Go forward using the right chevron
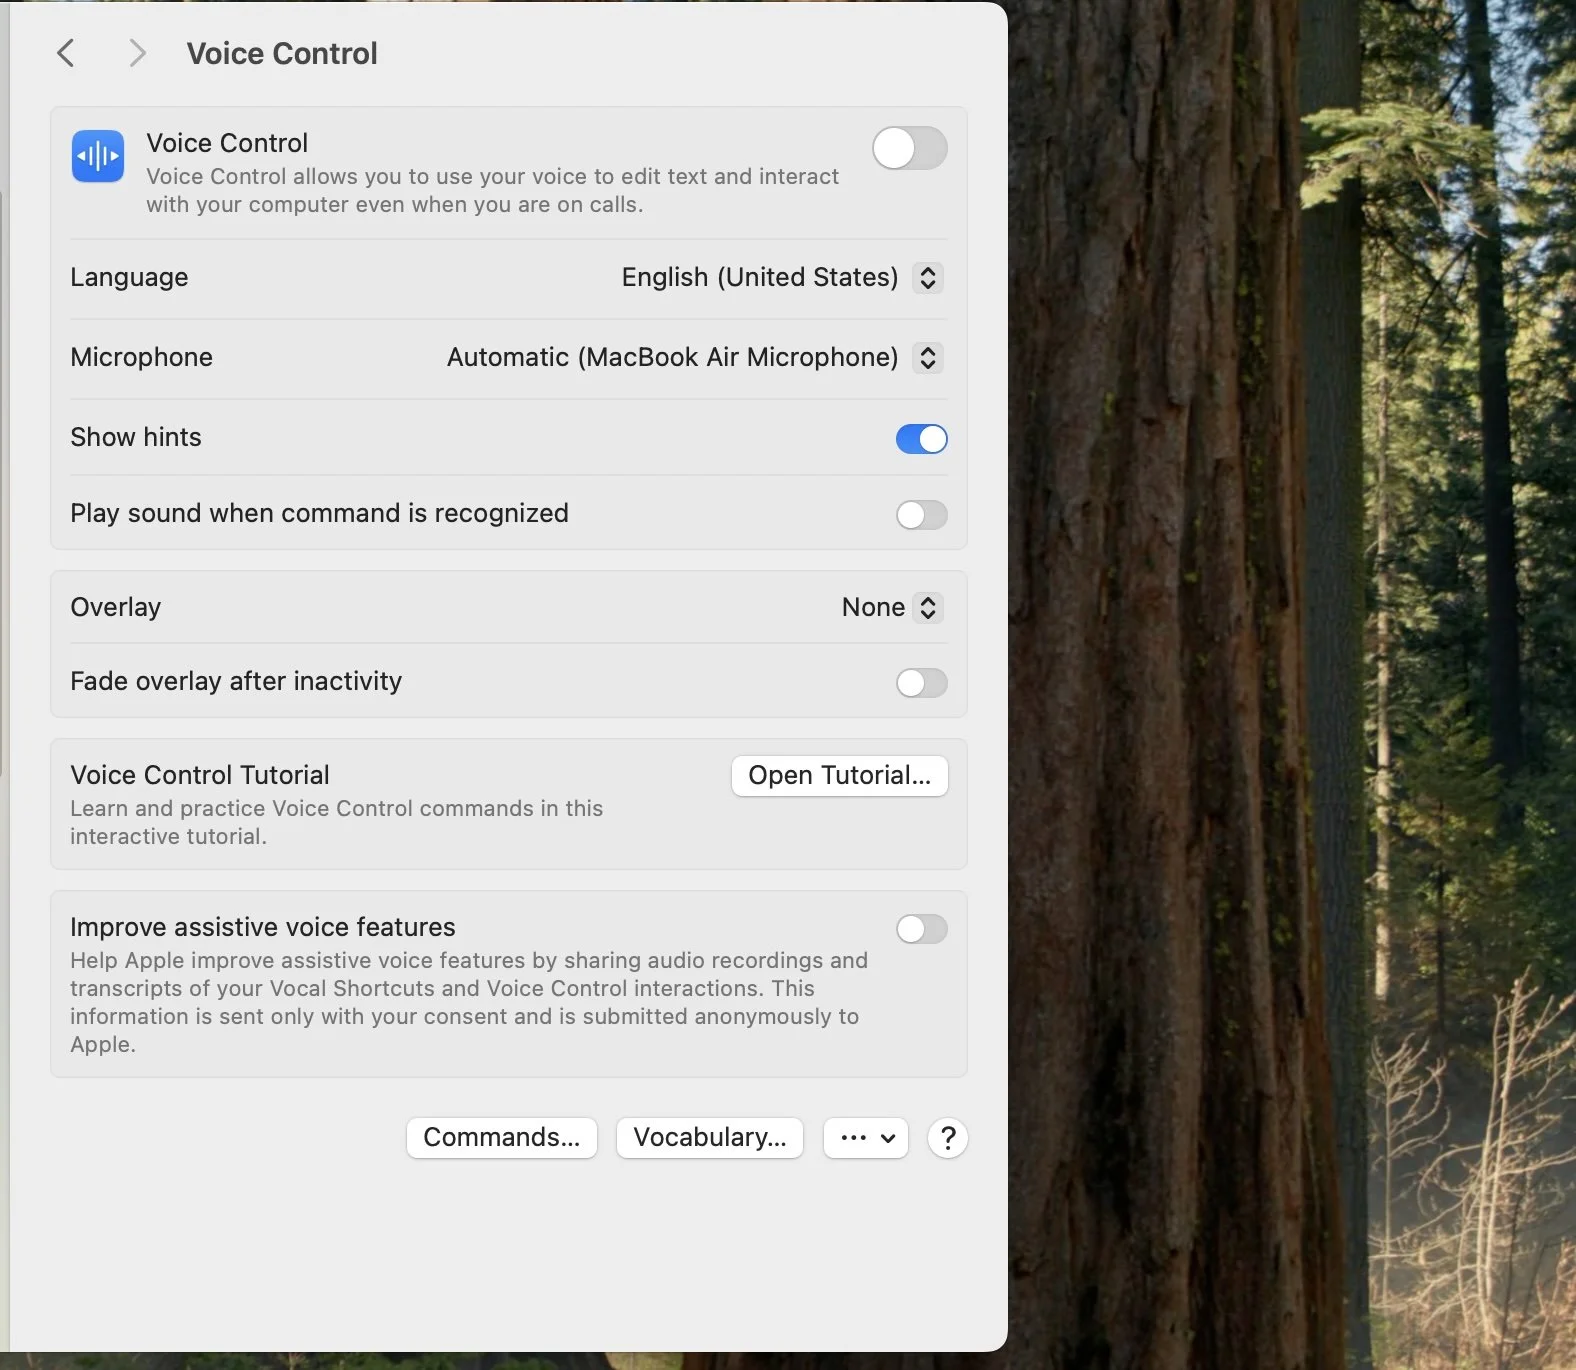 [x=138, y=53]
